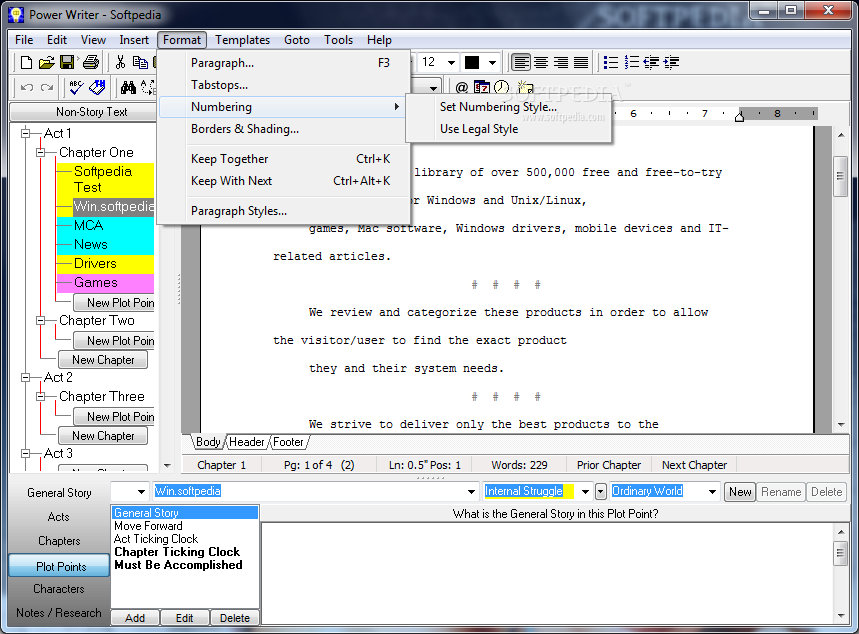Redo the last action
Screen dimensions: 859x634
point(47,87)
